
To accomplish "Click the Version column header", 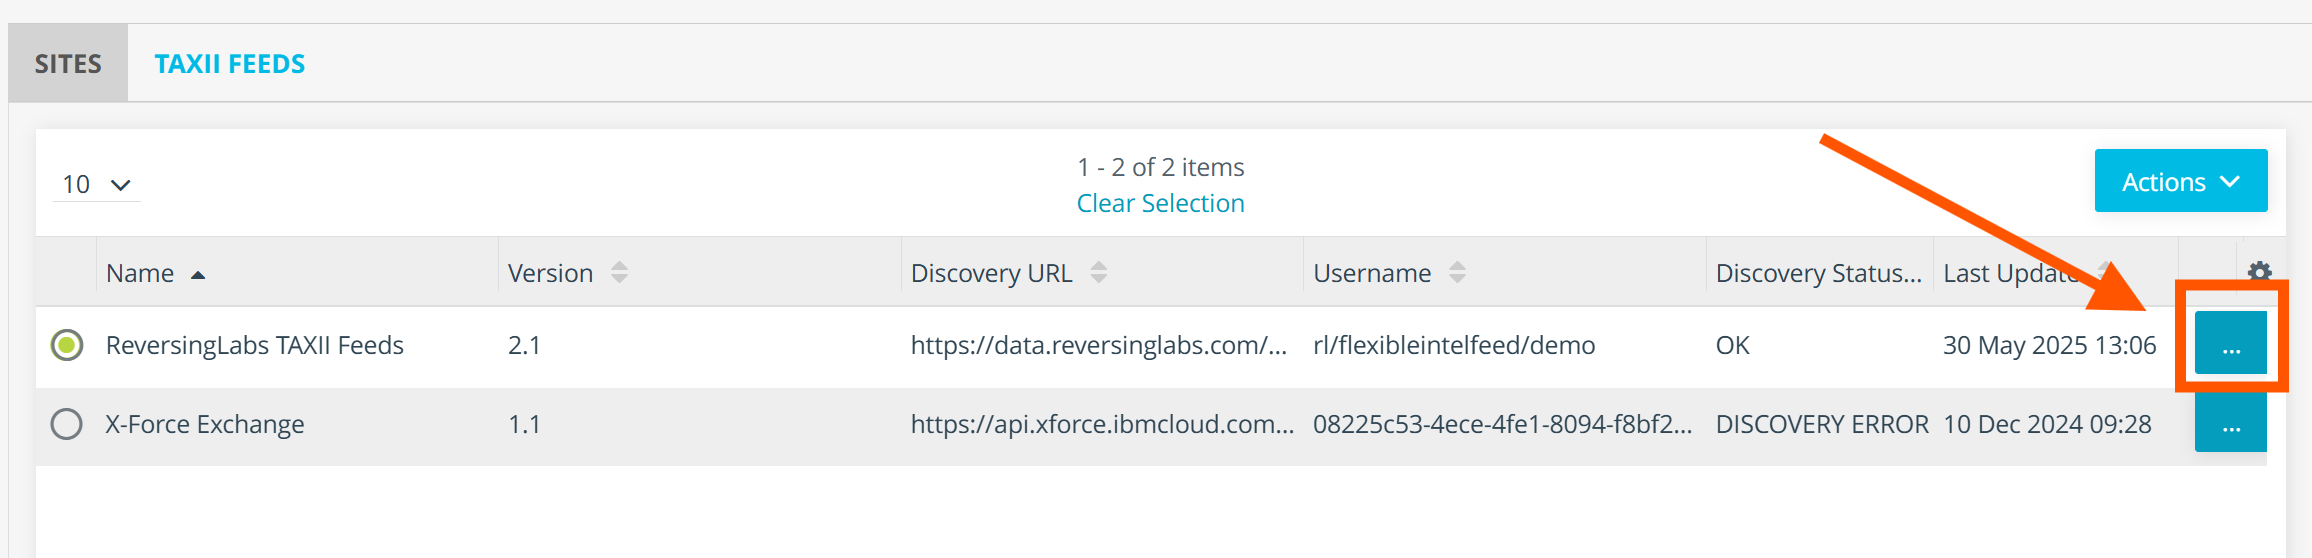I will click(x=550, y=273).
